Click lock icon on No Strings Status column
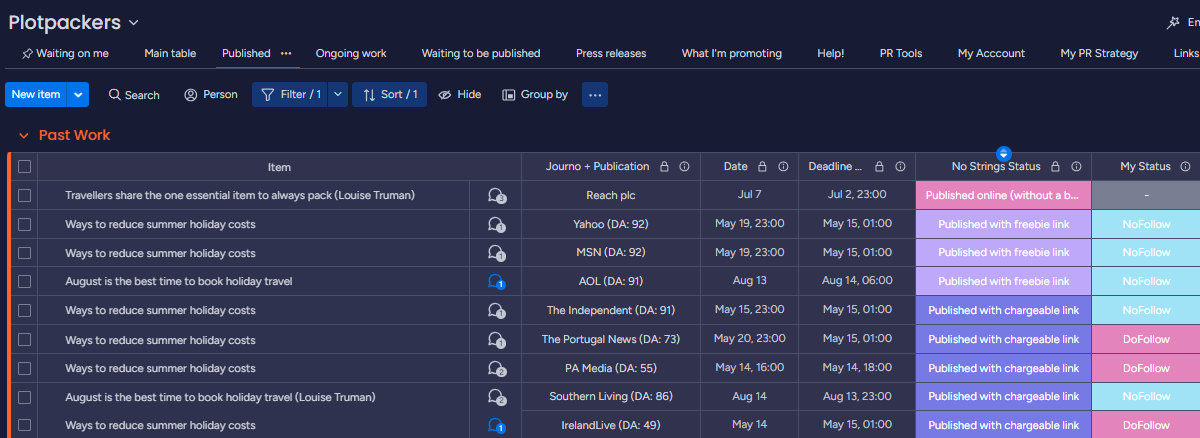 tap(1054, 167)
